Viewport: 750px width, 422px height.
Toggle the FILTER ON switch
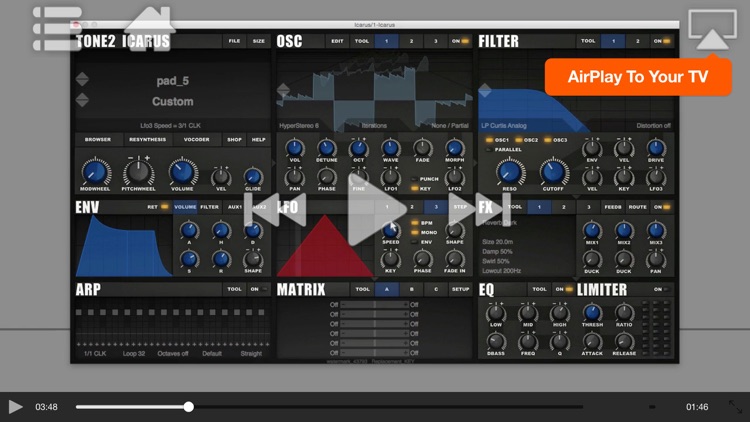pyautogui.click(x=662, y=41)
